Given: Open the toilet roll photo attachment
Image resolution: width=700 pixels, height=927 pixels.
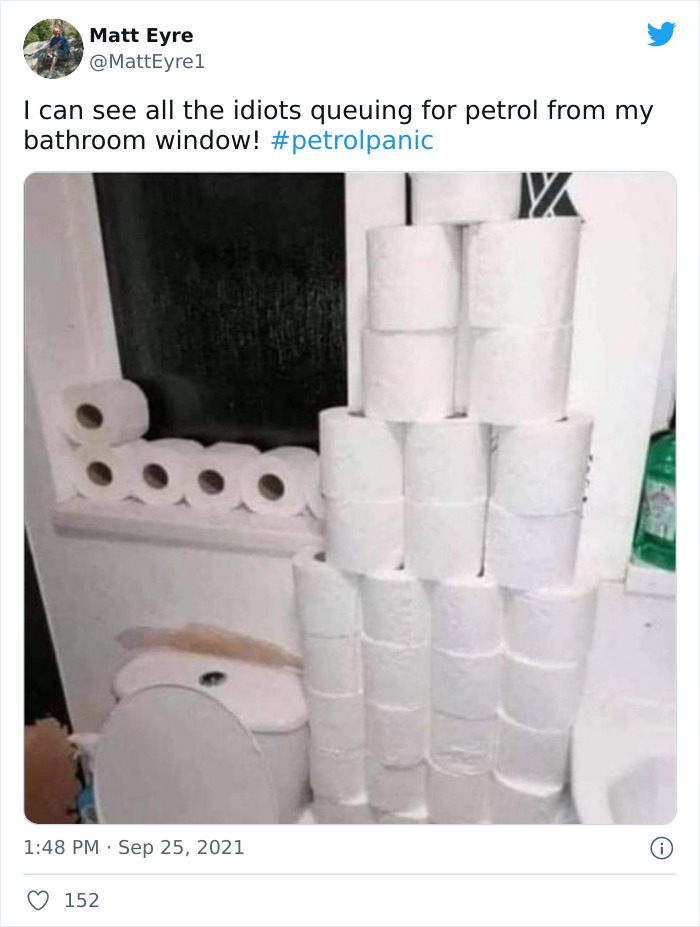Looking at the screenshot, I should 350,498.
